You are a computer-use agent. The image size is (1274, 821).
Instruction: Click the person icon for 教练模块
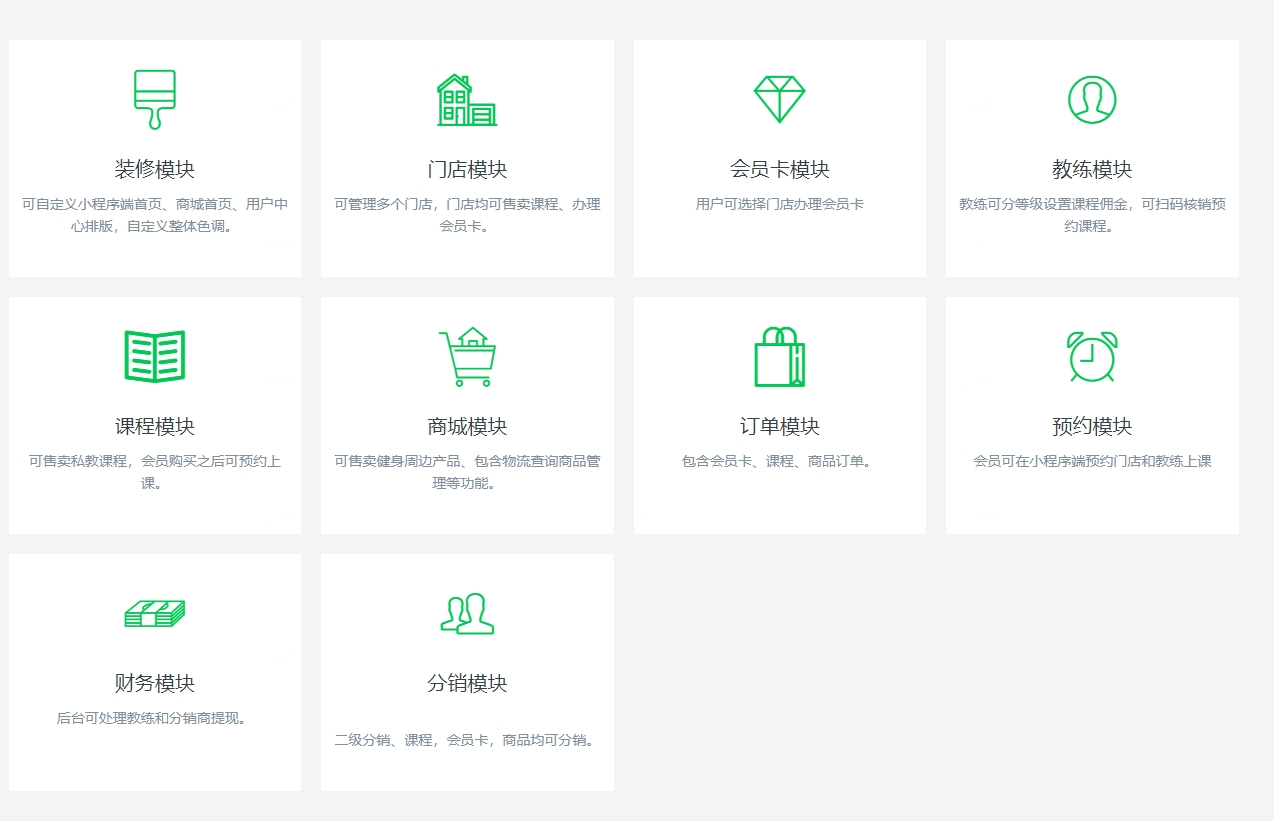point(1092,96)
